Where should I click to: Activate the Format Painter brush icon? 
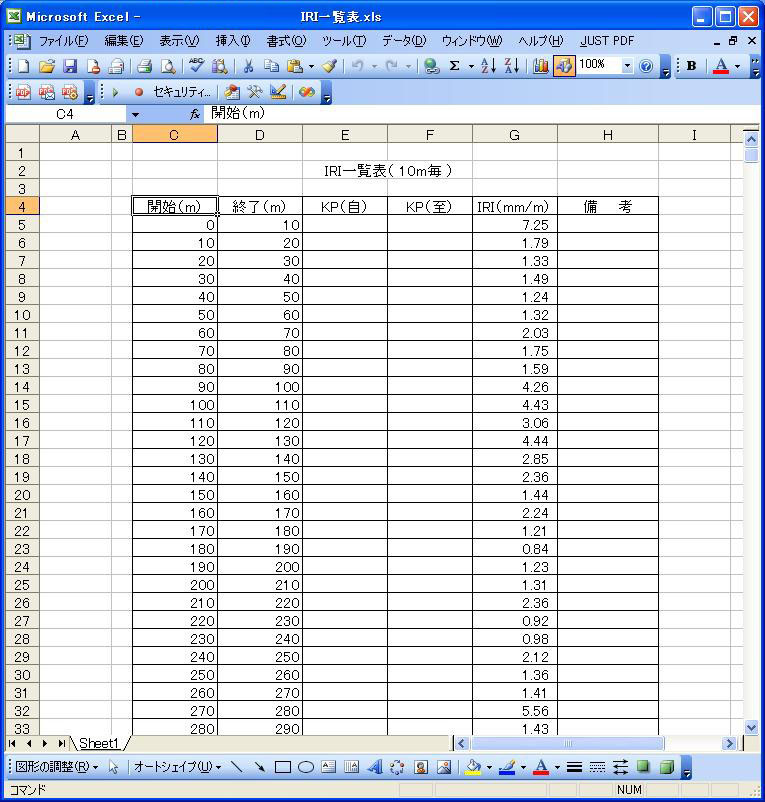(329, 66)
